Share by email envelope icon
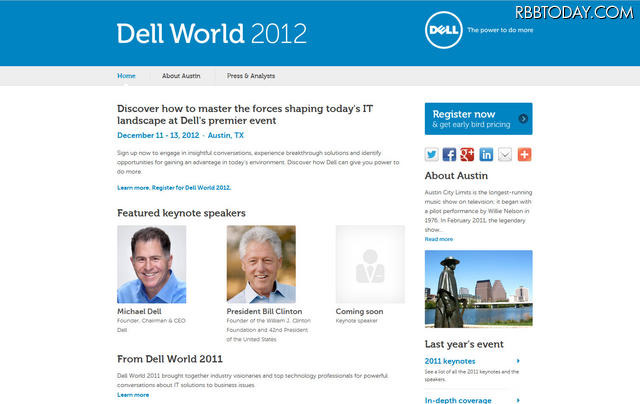The height and width of the screenshot is (404, 640). click(x=505, y=155)
